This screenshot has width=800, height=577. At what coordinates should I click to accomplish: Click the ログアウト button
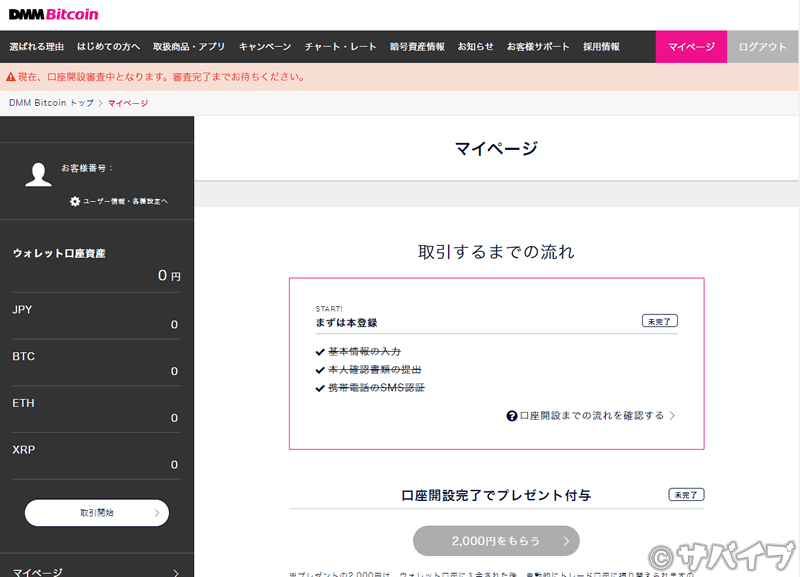point(762,46)
